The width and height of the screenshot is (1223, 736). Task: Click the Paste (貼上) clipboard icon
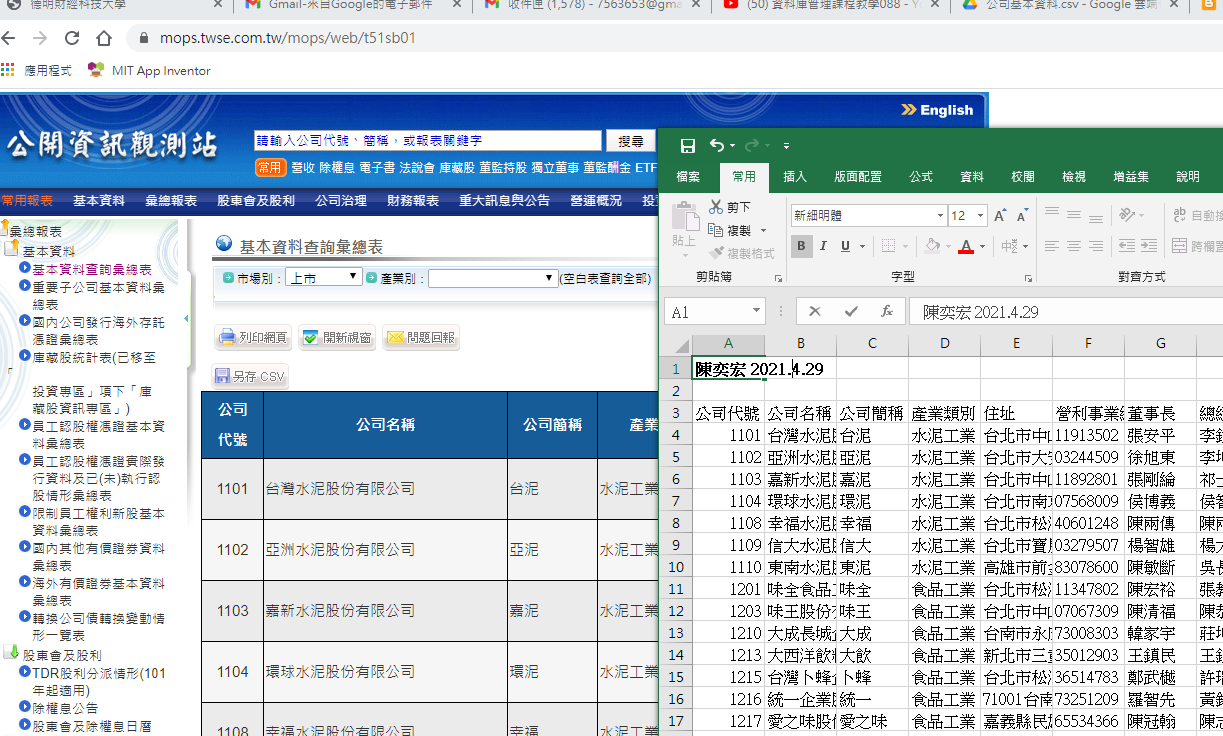tap(685, 216)
